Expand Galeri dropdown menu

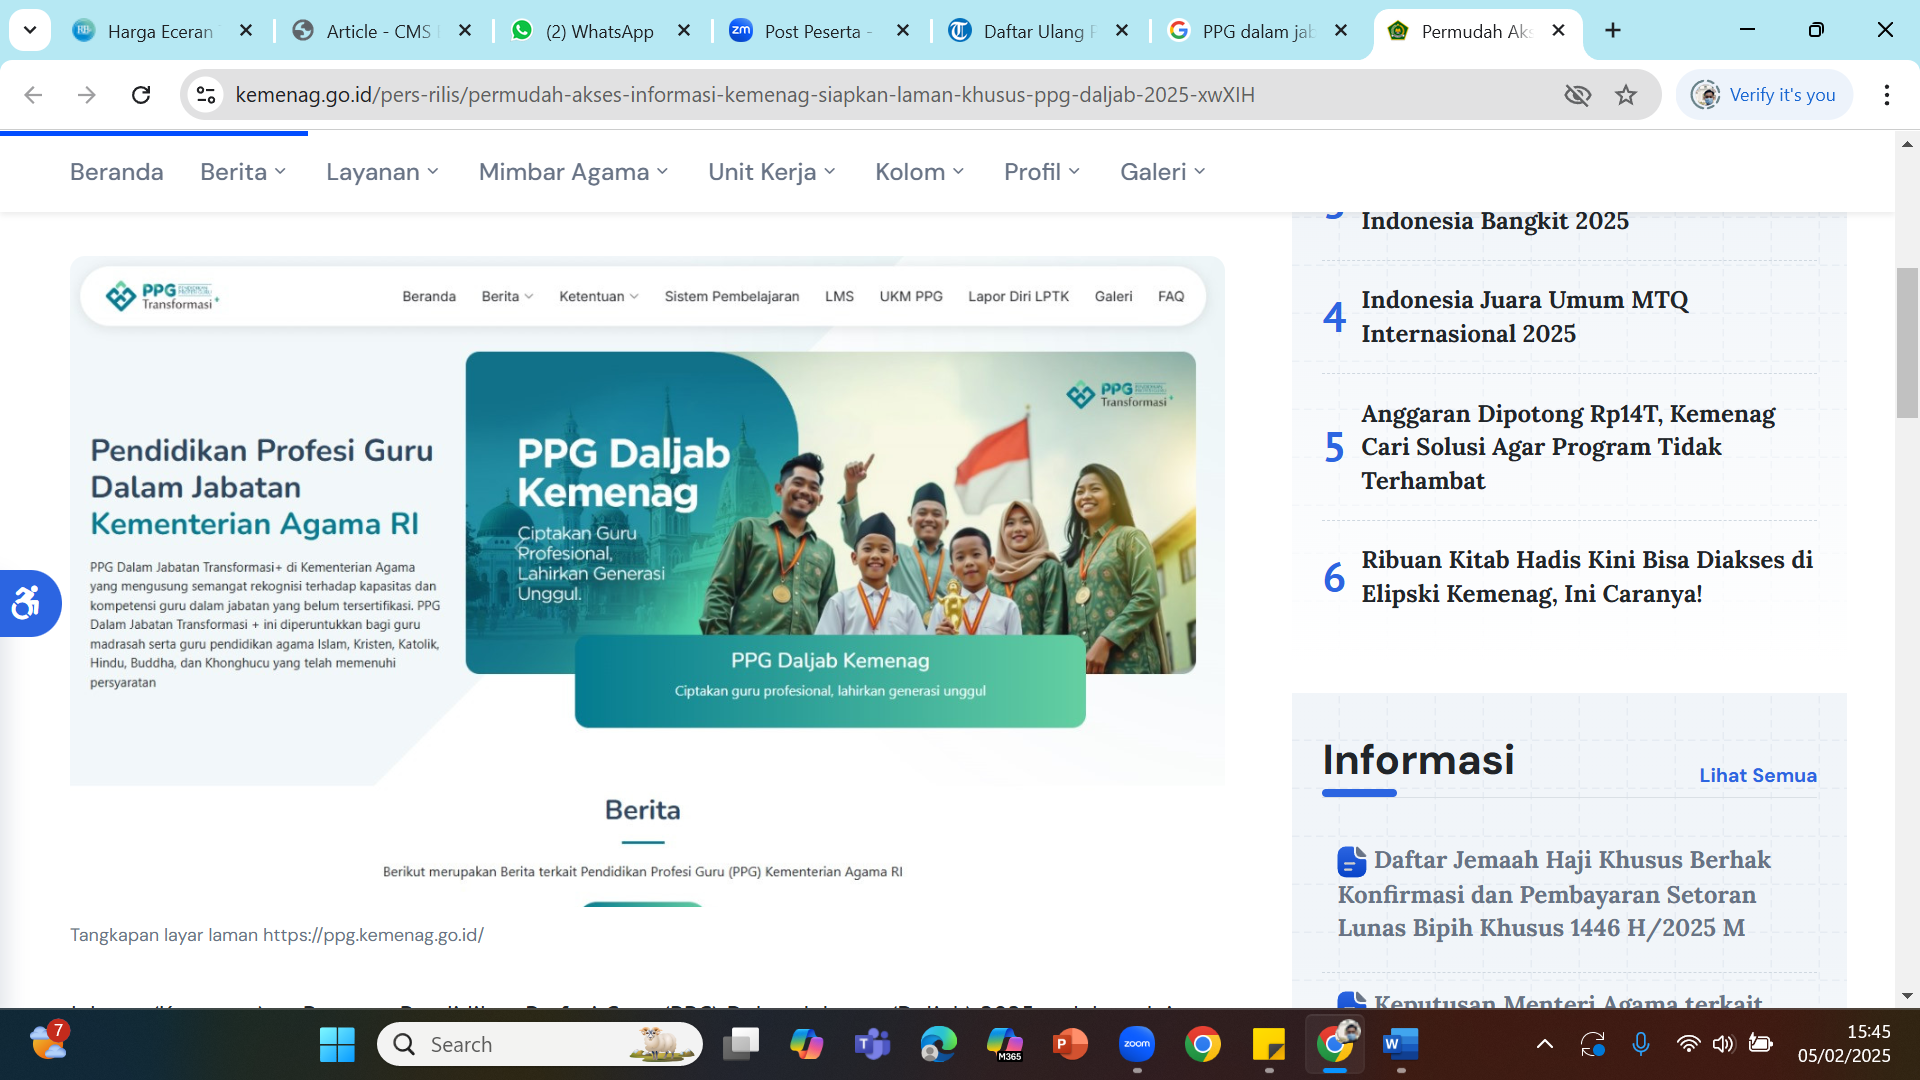coord(1163,172)
